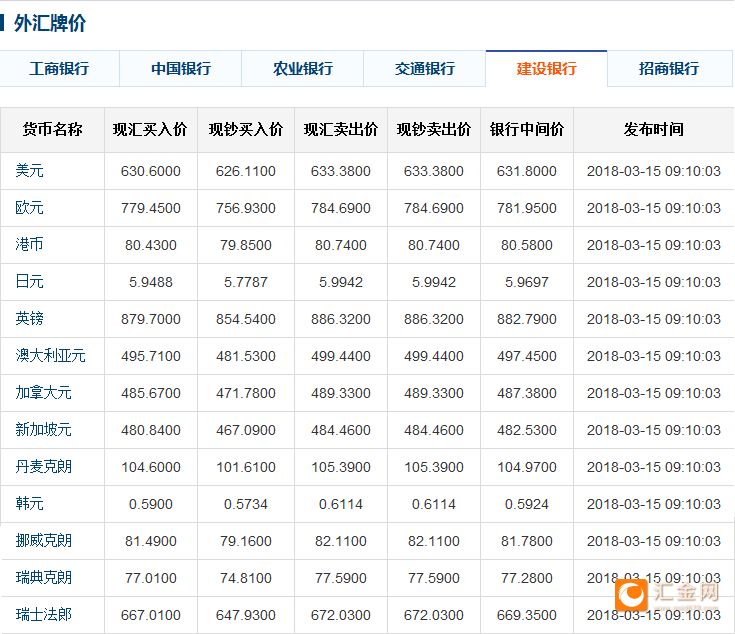Viewport: 735px width, 634px height.
Task: Select the 756.9300 value in 欧元 row
Action: (x=246, y=208)
